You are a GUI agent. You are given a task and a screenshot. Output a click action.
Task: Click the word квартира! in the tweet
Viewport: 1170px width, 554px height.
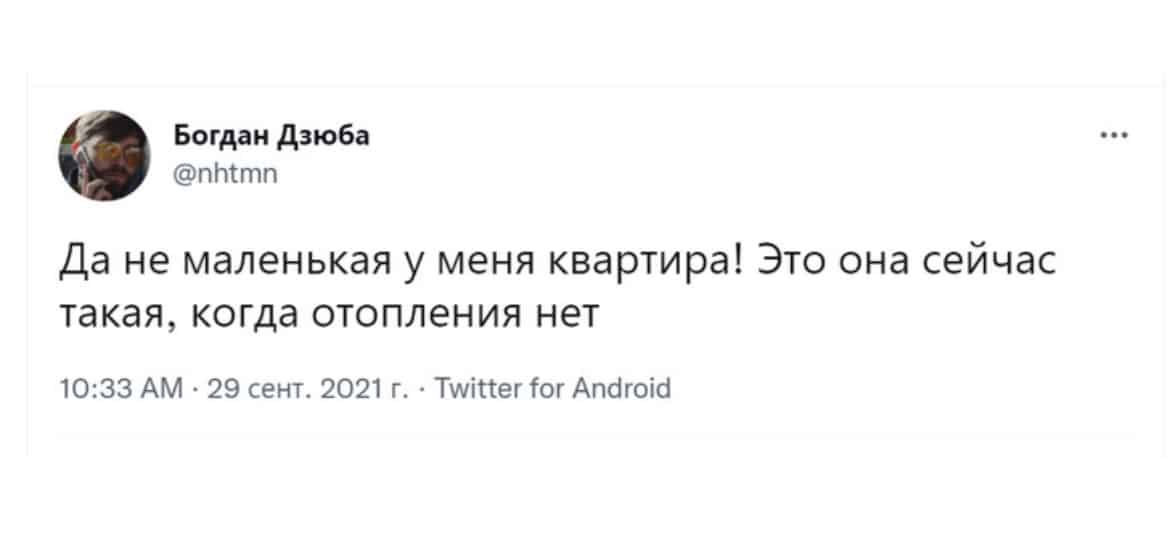(646, 267)
